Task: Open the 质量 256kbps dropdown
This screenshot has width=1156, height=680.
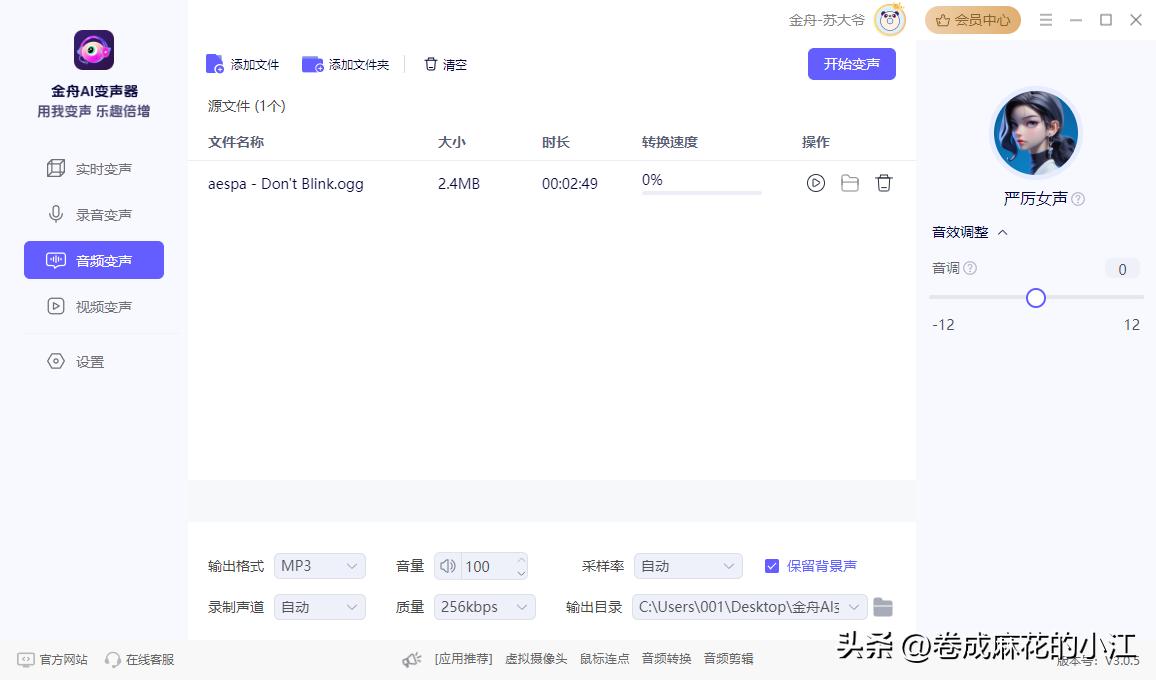Action: (484, 607)
